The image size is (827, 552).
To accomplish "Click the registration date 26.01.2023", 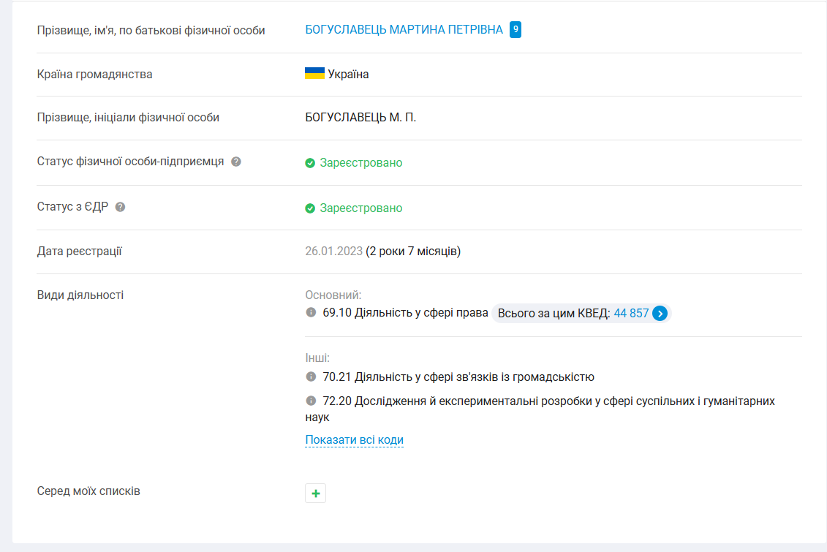I will pyautogui.click(x=333, y=251).
